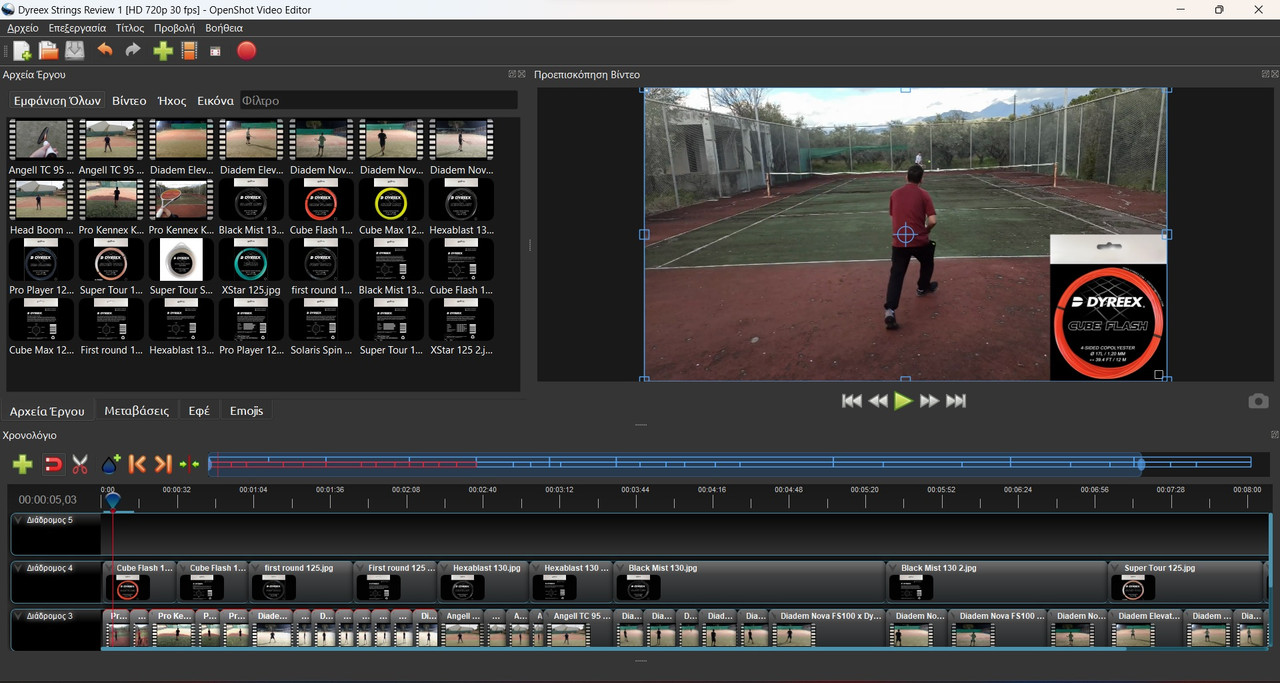1280x683 pixels.
Task: Open the Επεξεργασία menu
Action: (x=77, y=28)
